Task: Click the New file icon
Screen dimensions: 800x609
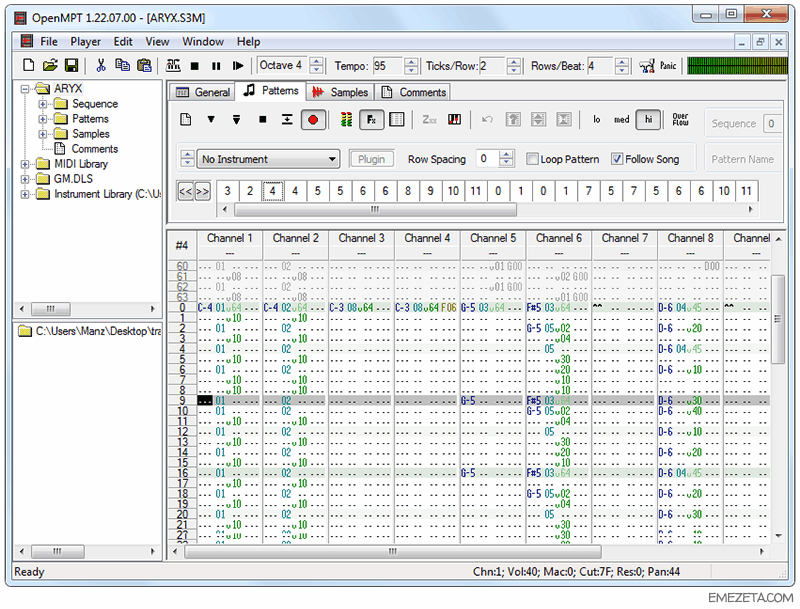Action: point(29,65)
